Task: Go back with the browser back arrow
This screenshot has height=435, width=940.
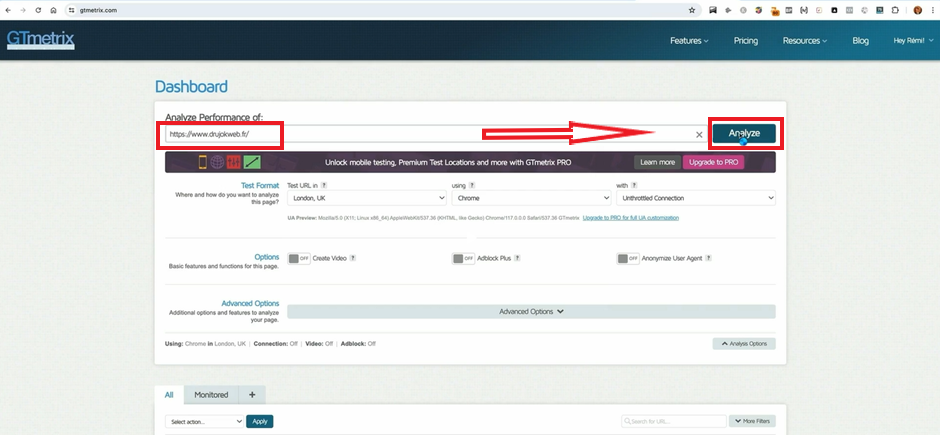Action: (x=8, y=10)
